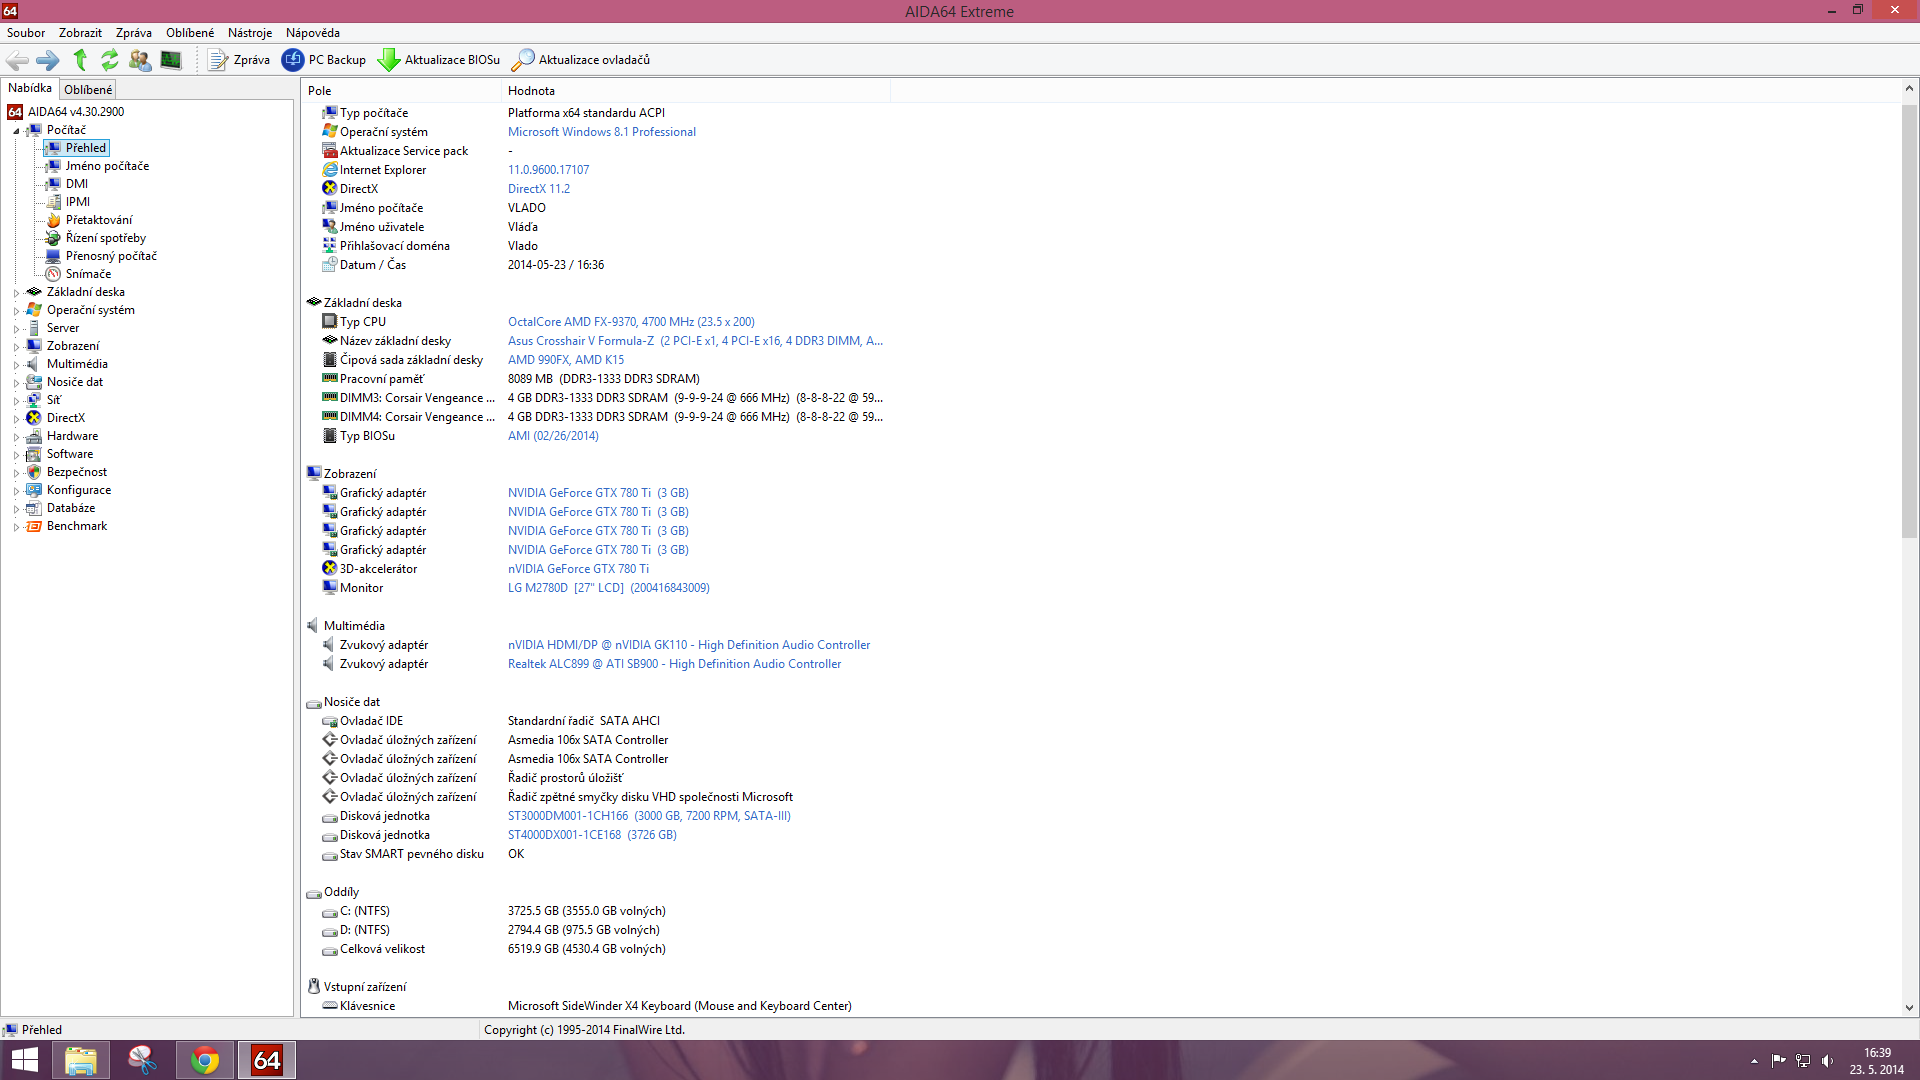Screen dimensions: 1920x1080
Task: Open the Microsoft Windows 8.1 Professional link
Action: 601,132
